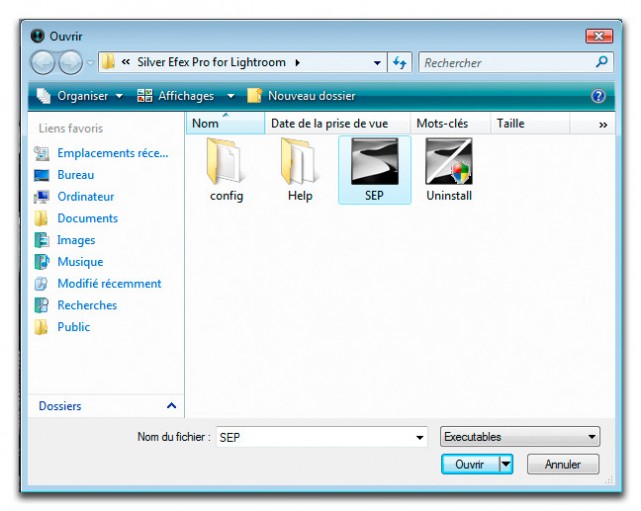Open the config folder icon

226,161
